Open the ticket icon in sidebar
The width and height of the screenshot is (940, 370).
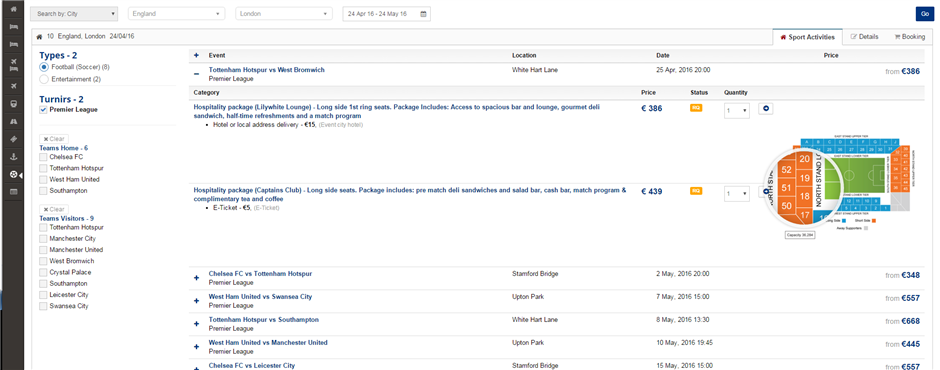point(14,139)
